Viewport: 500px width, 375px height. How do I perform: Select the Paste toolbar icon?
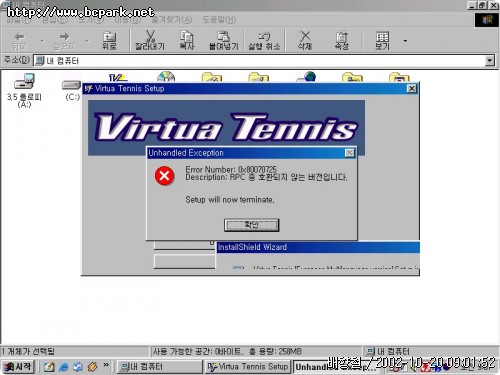pyautogui.click(x=223, y=41)
